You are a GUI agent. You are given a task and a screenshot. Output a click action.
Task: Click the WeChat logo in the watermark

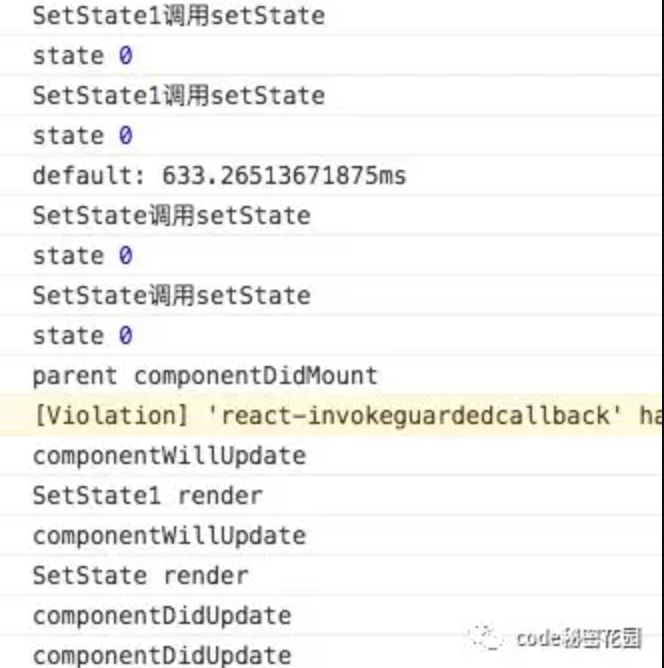pos(489,636)
